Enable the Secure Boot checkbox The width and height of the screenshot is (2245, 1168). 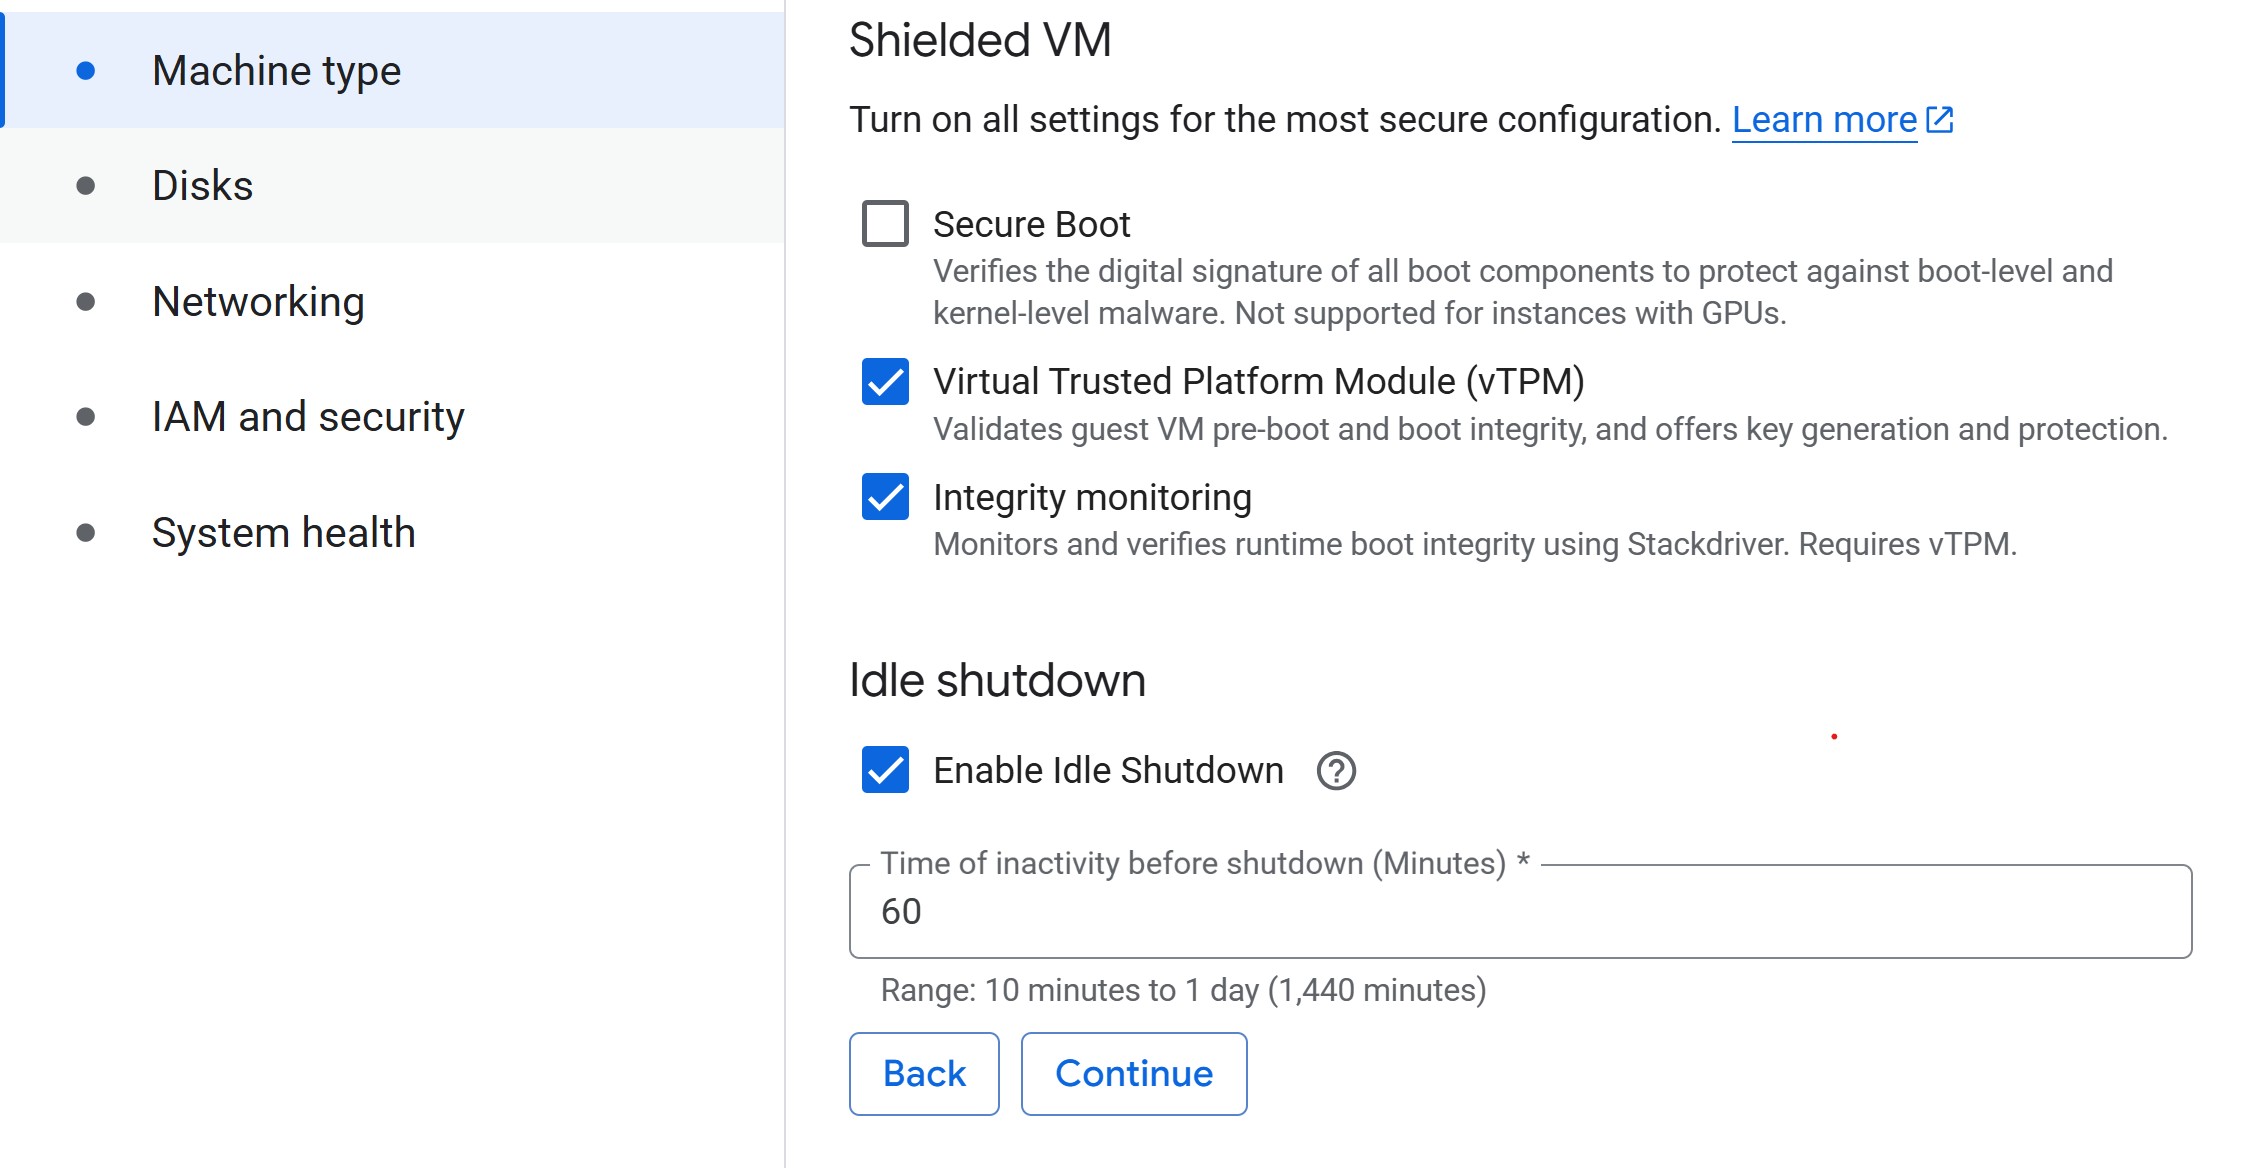[x=885, y=223]
